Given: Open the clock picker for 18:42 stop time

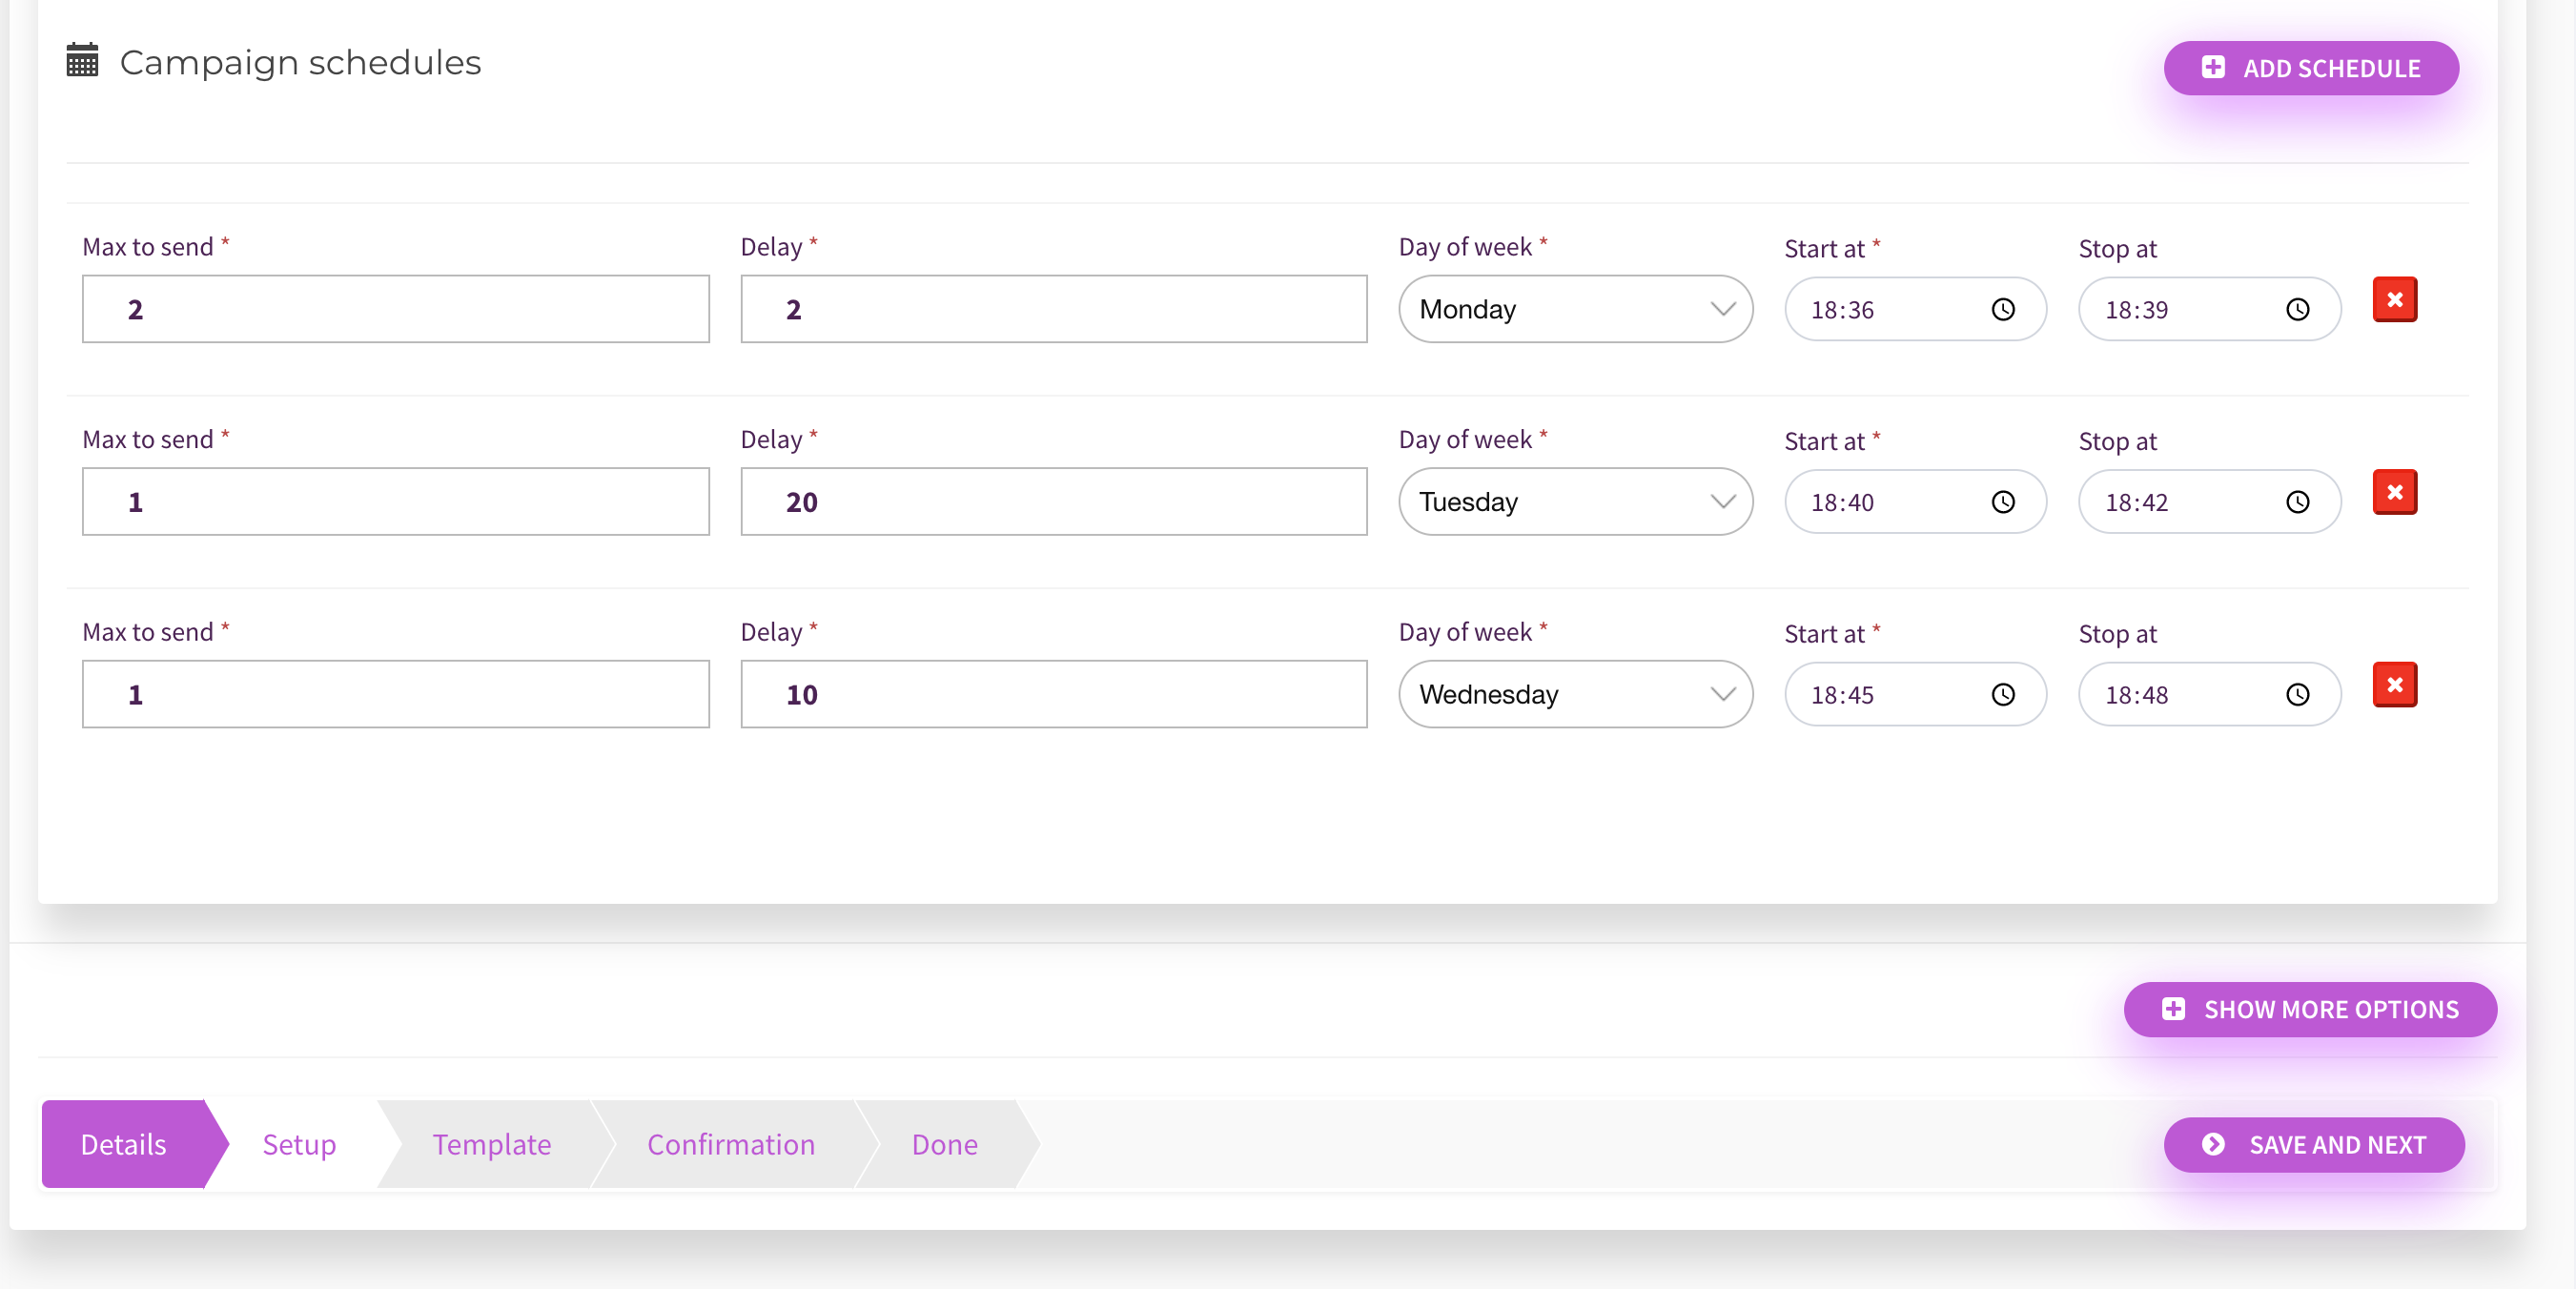Looking at the screenshot, I should (2298, 502).
